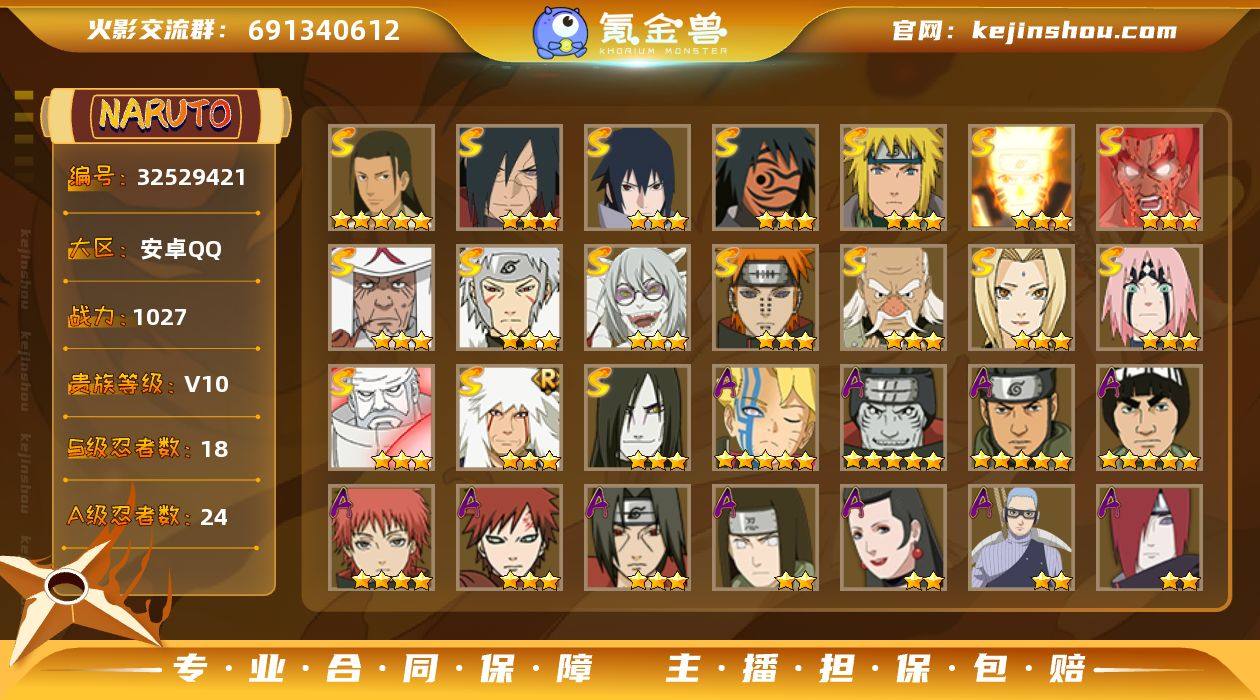Viewport: 1260px width, 700px height.
Task: Select A-rank Gaara with forehead scar
Action: click(510, 538)
